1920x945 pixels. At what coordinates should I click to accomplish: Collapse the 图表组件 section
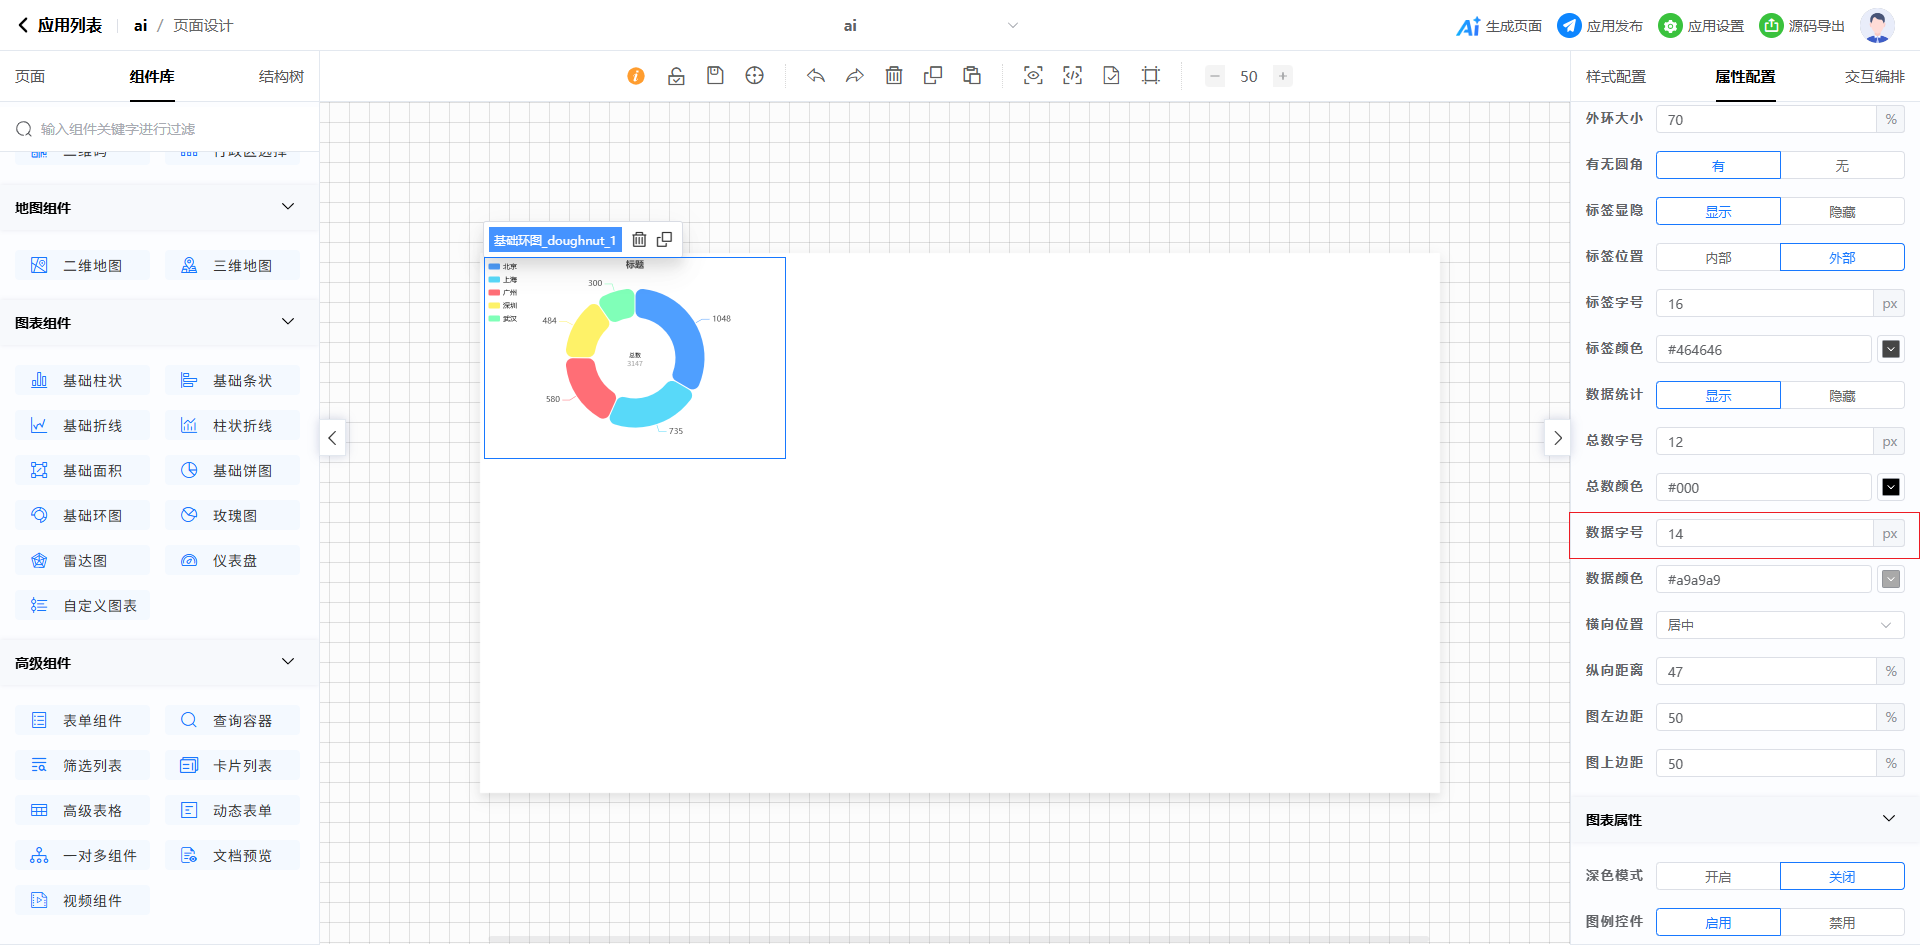[288, 322]
